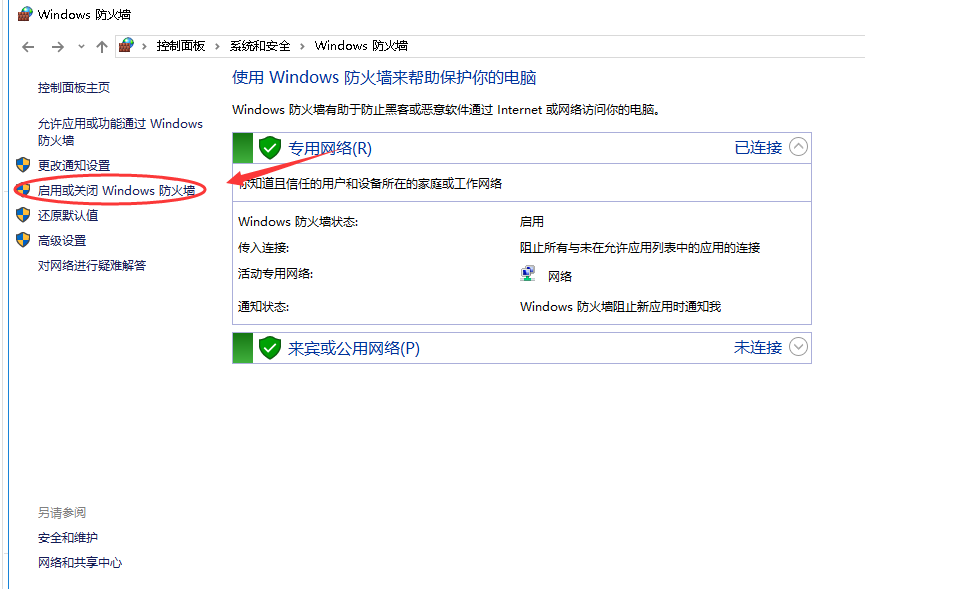Go up one level with up arrow
The image size is (960, 589).
tap(102, 47)
